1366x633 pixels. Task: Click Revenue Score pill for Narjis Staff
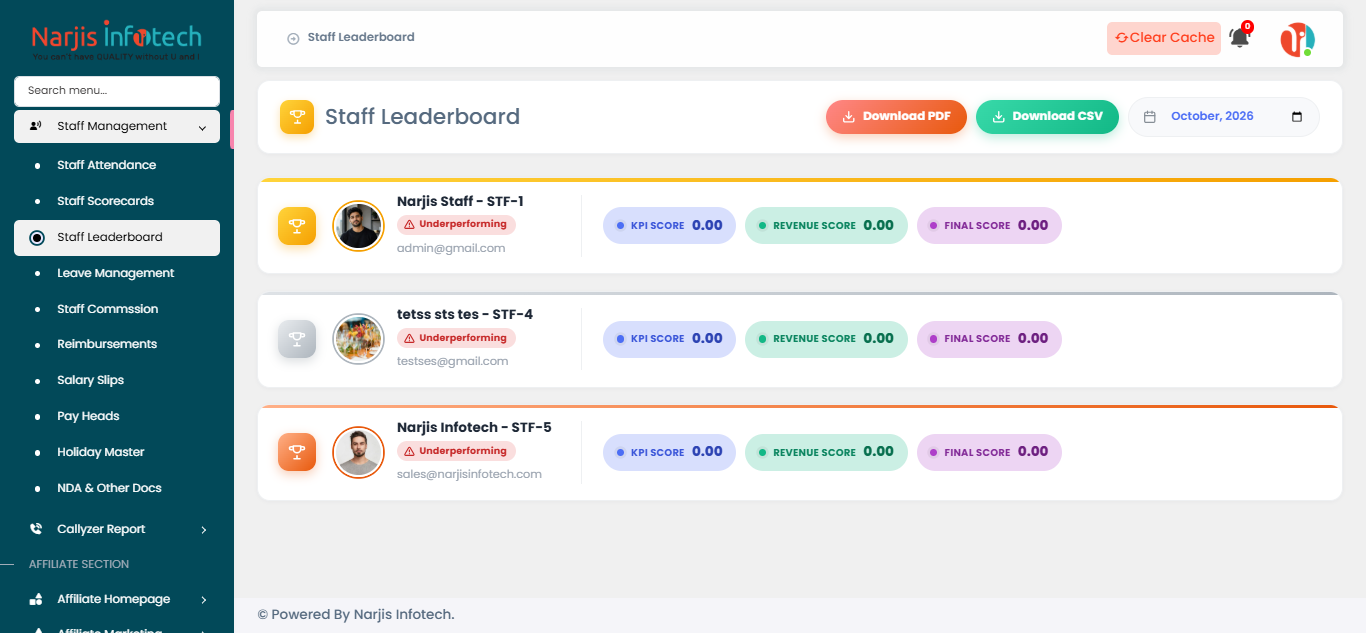826,226
